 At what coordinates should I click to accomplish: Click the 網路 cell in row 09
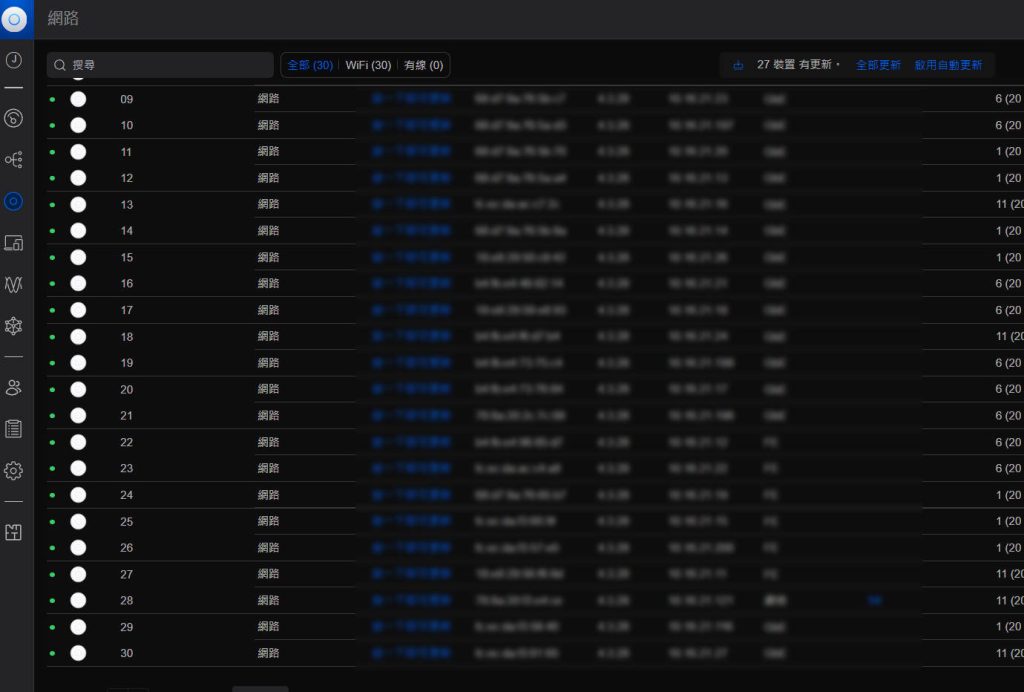click(x=268, y=99)
